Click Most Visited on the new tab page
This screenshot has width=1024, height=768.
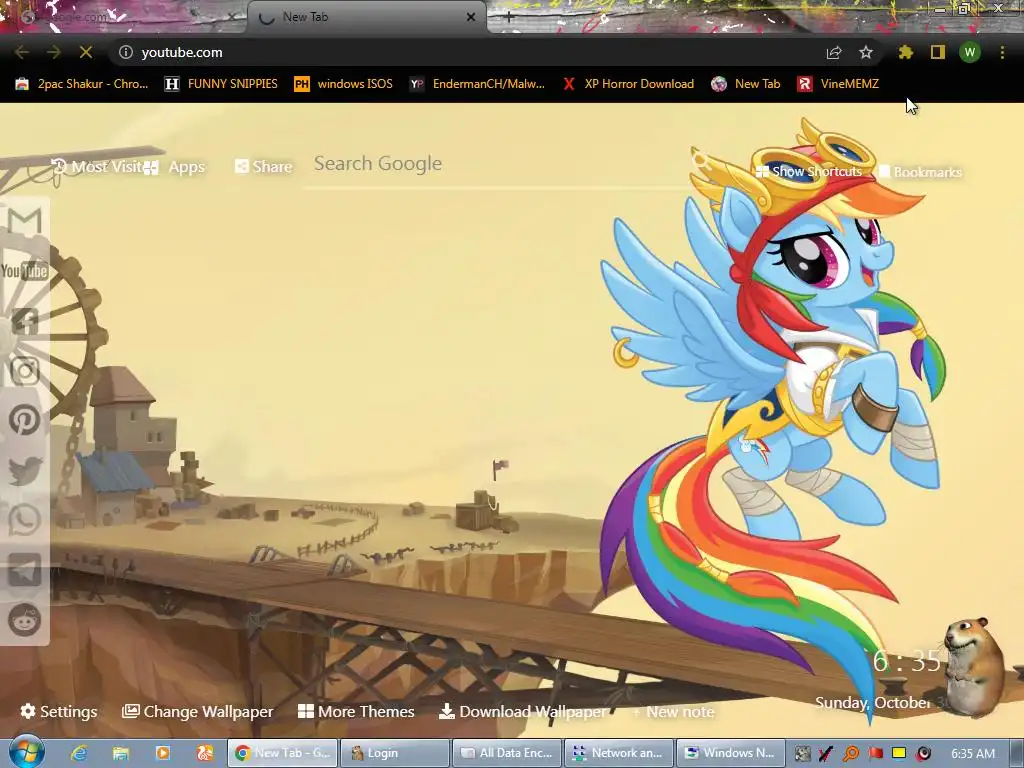[x=97, y=167]
